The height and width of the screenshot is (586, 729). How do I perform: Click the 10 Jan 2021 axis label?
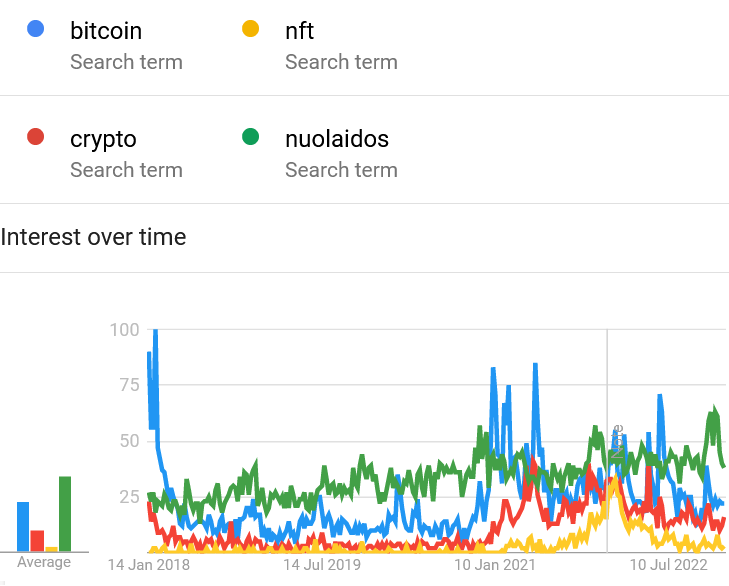tap(496, 565)
